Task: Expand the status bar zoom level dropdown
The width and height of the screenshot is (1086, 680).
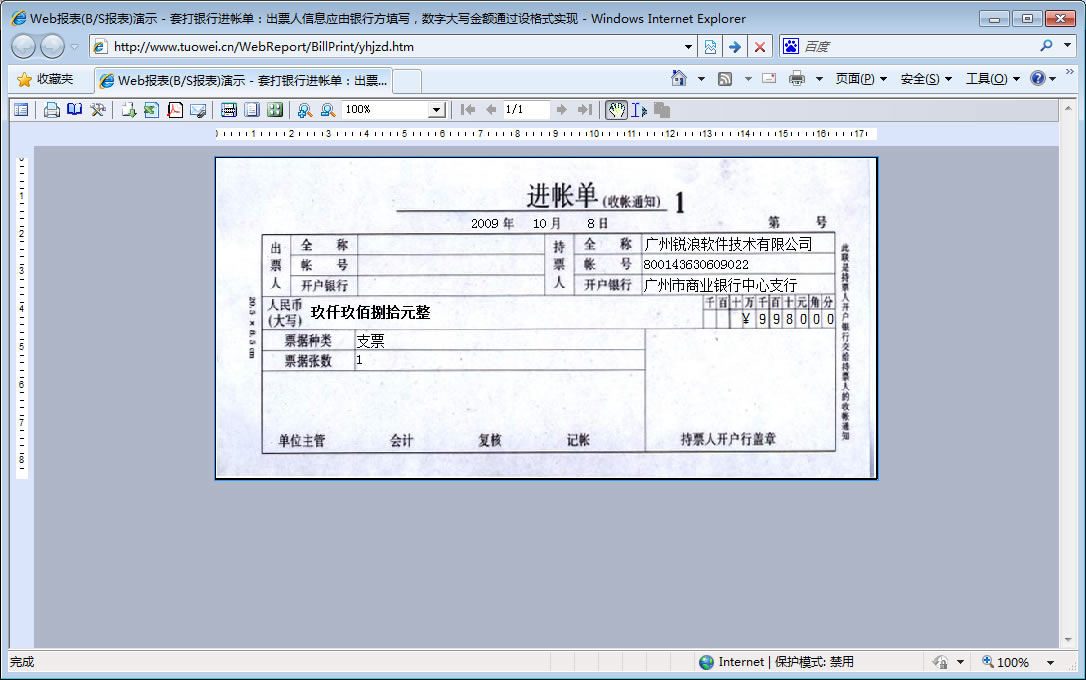Action: [1050, 662]
